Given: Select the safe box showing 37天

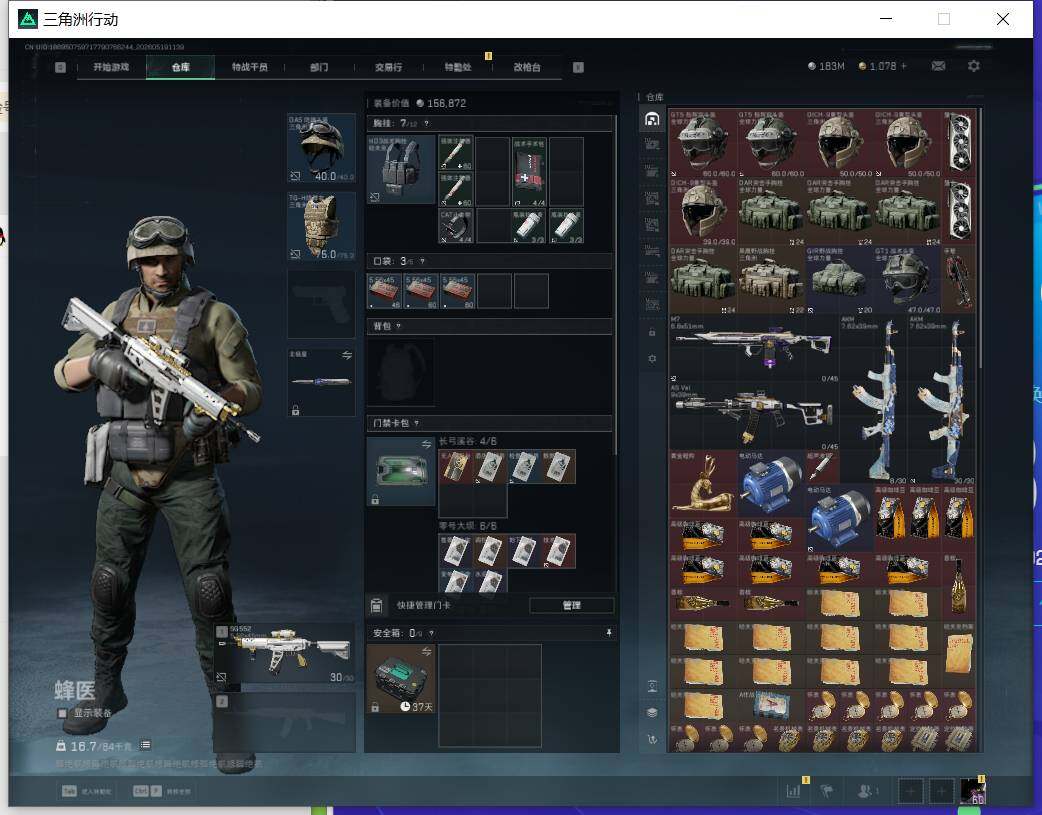Looking at the screenshot, I should [x=401, y=679].
